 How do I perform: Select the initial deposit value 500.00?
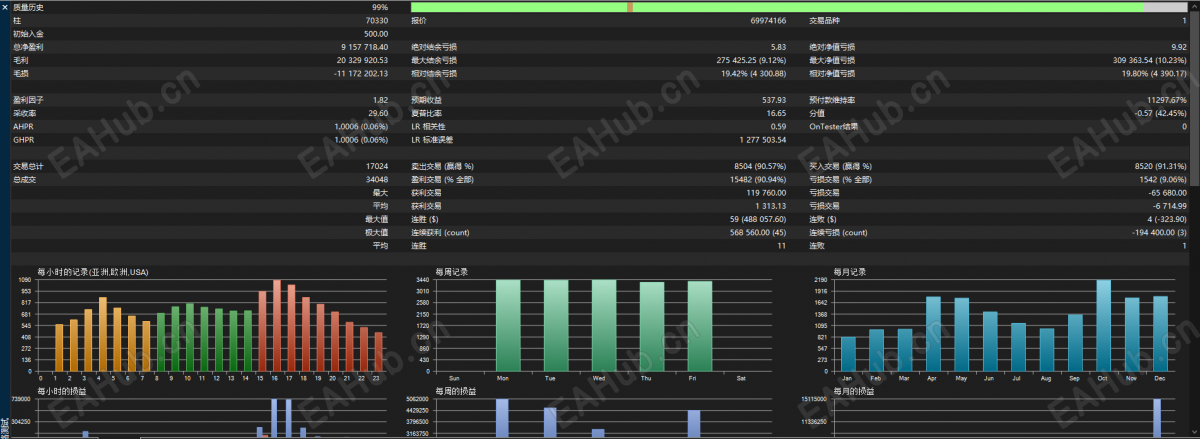click(x=376, y=34)
